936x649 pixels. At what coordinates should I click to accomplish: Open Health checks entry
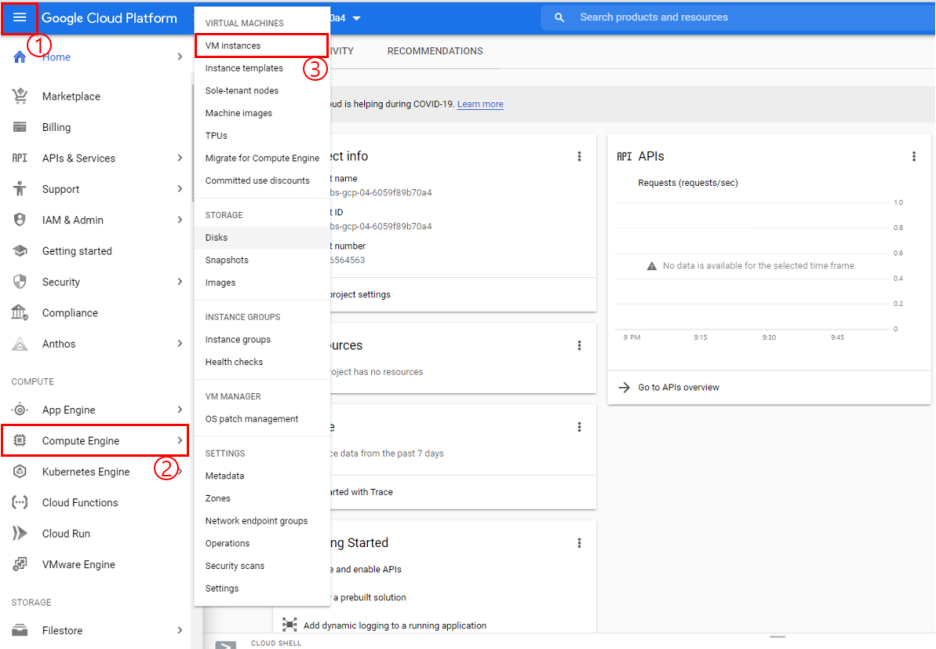(234, 362)
